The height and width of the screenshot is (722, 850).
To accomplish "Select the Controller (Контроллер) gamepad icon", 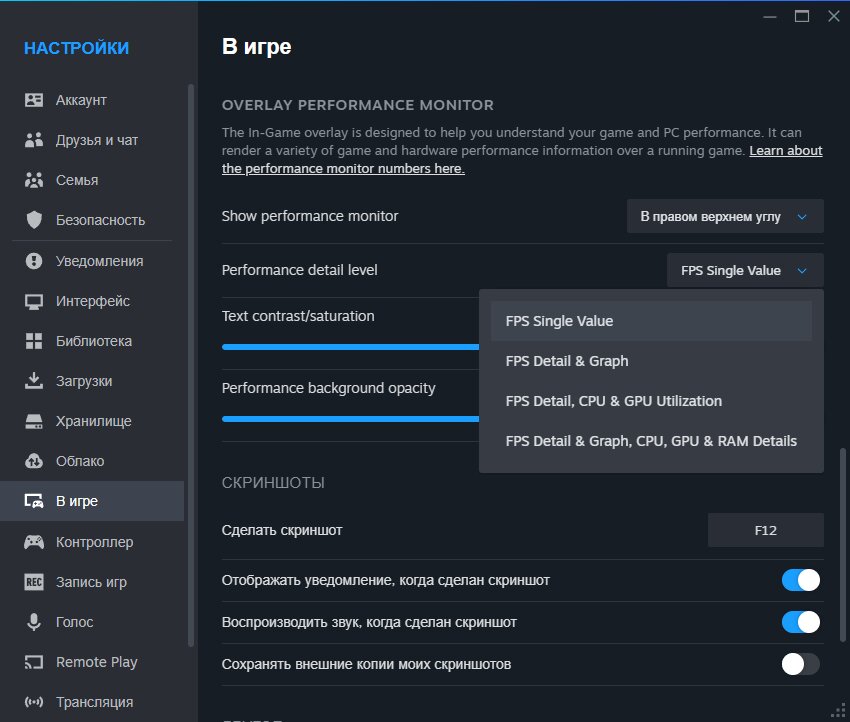I will [x=34, y=542].
